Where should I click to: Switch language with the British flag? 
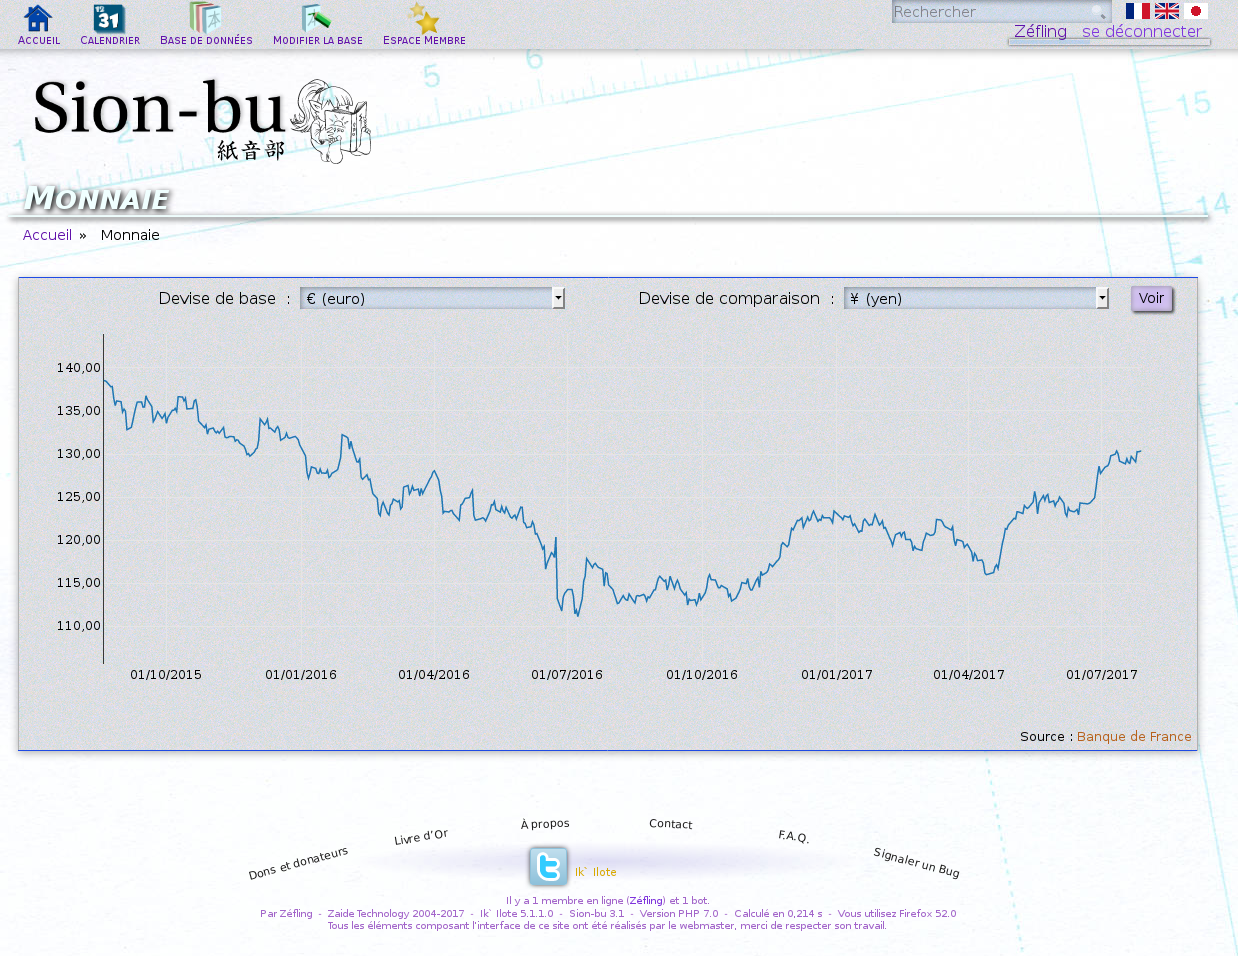[1166, 11]
